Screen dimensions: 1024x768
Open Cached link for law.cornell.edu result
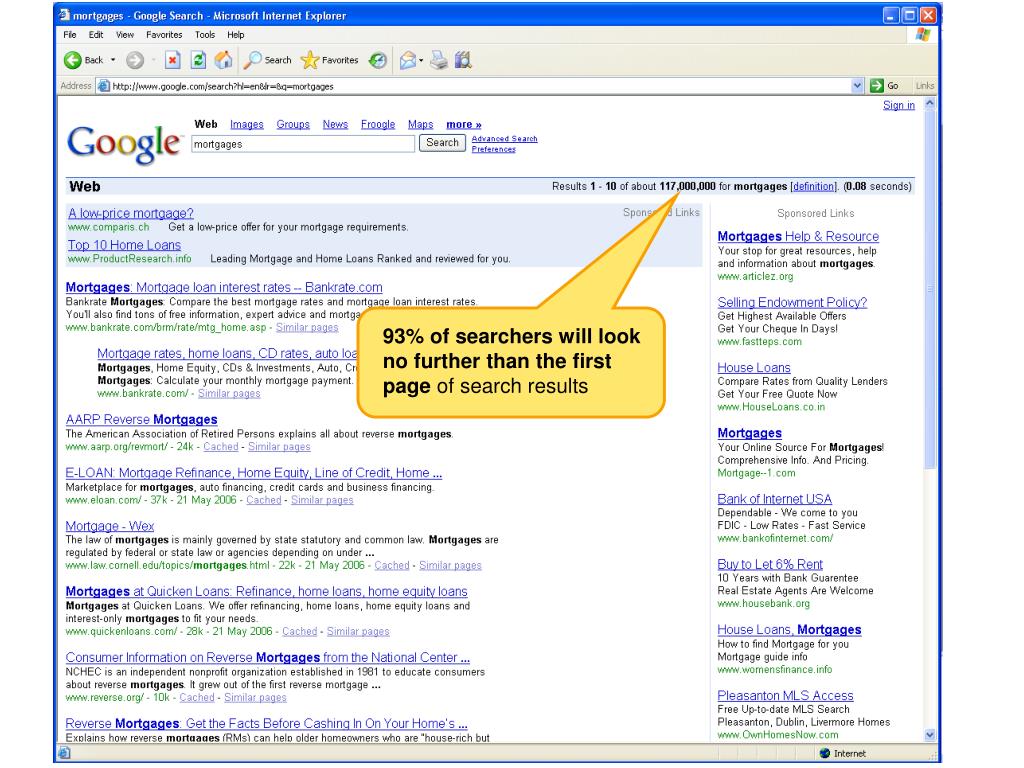click(392, 566)
